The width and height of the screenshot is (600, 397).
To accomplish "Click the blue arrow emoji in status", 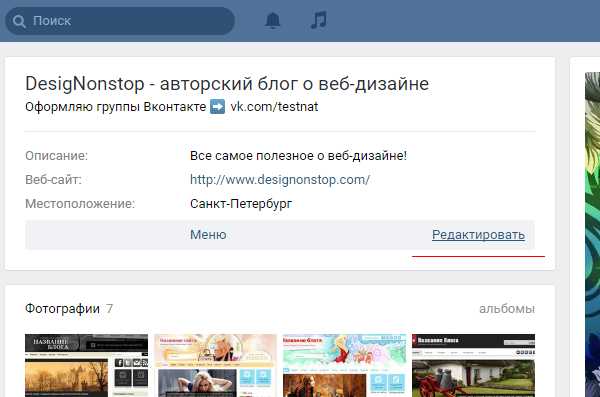I will (x=218, y=106).
